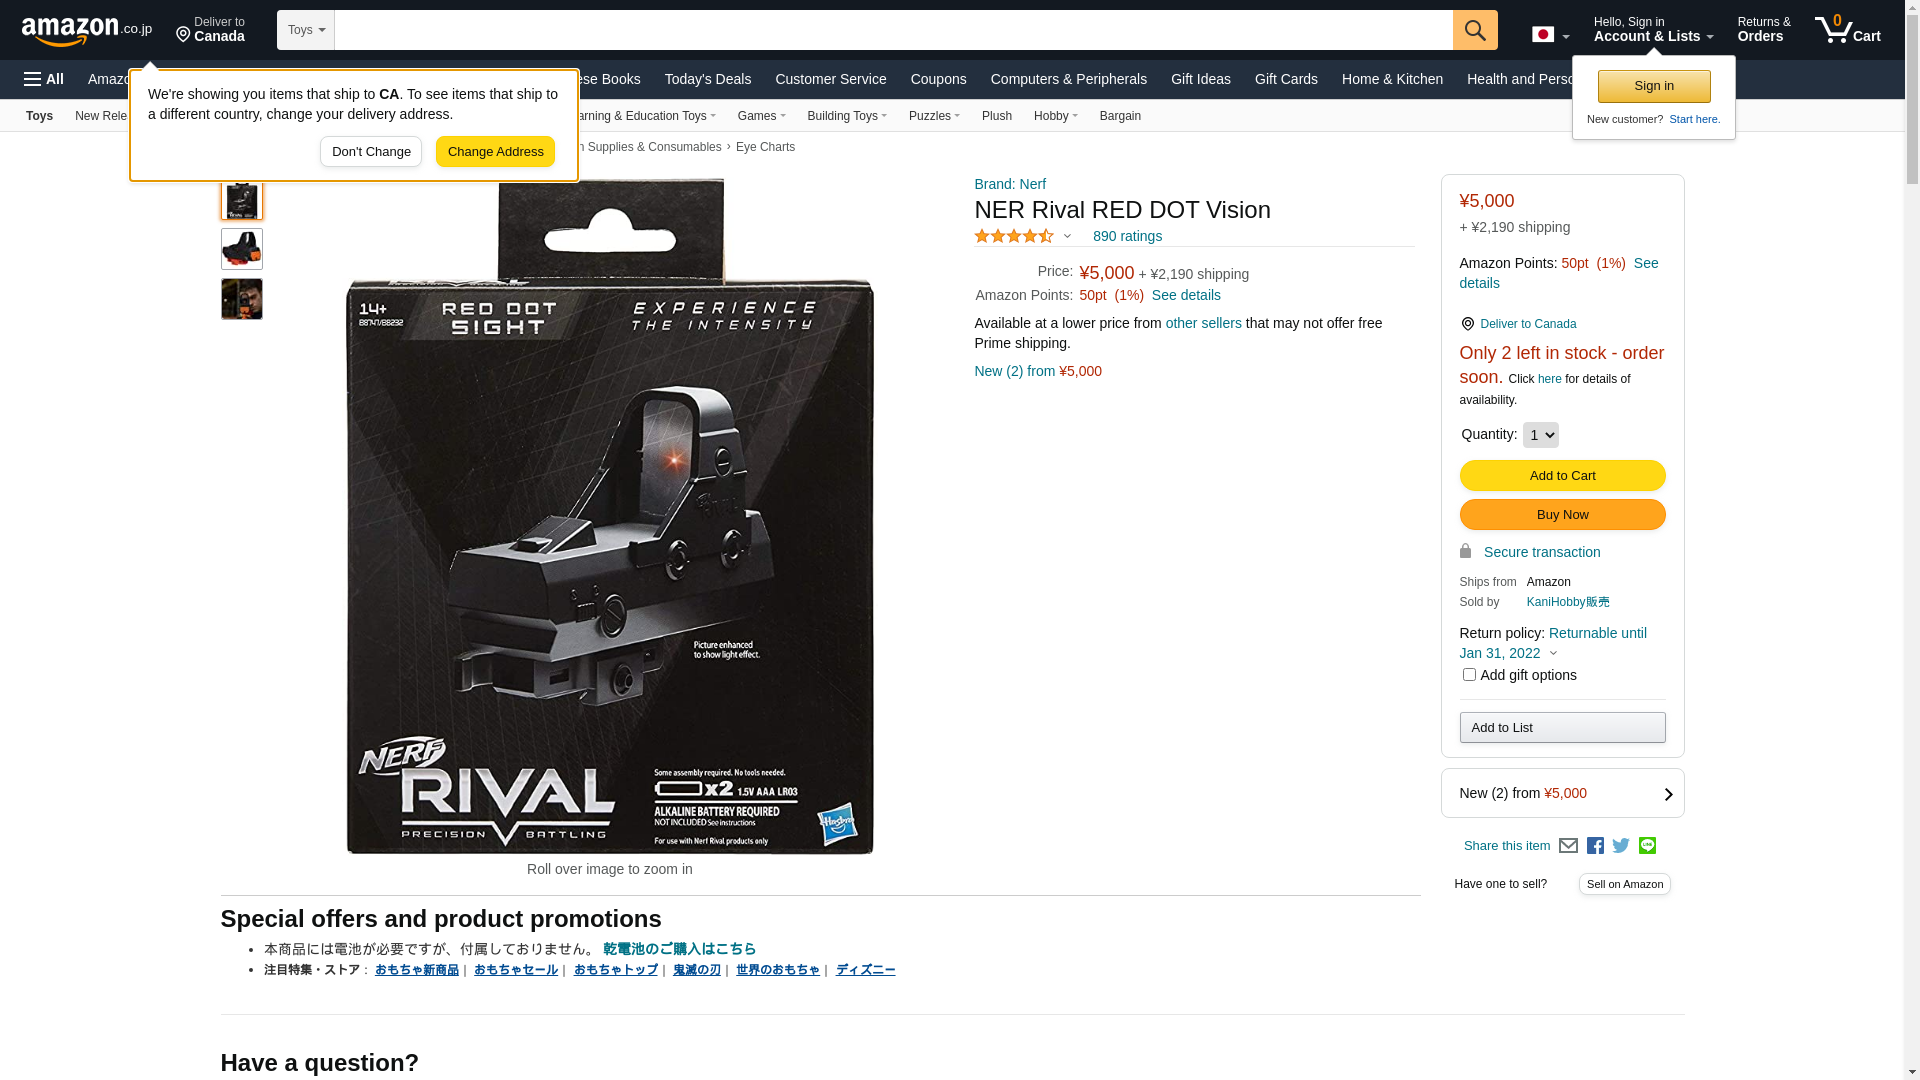Share this item on LINE
1920x1080 pixels.
tap(1647, 846)
